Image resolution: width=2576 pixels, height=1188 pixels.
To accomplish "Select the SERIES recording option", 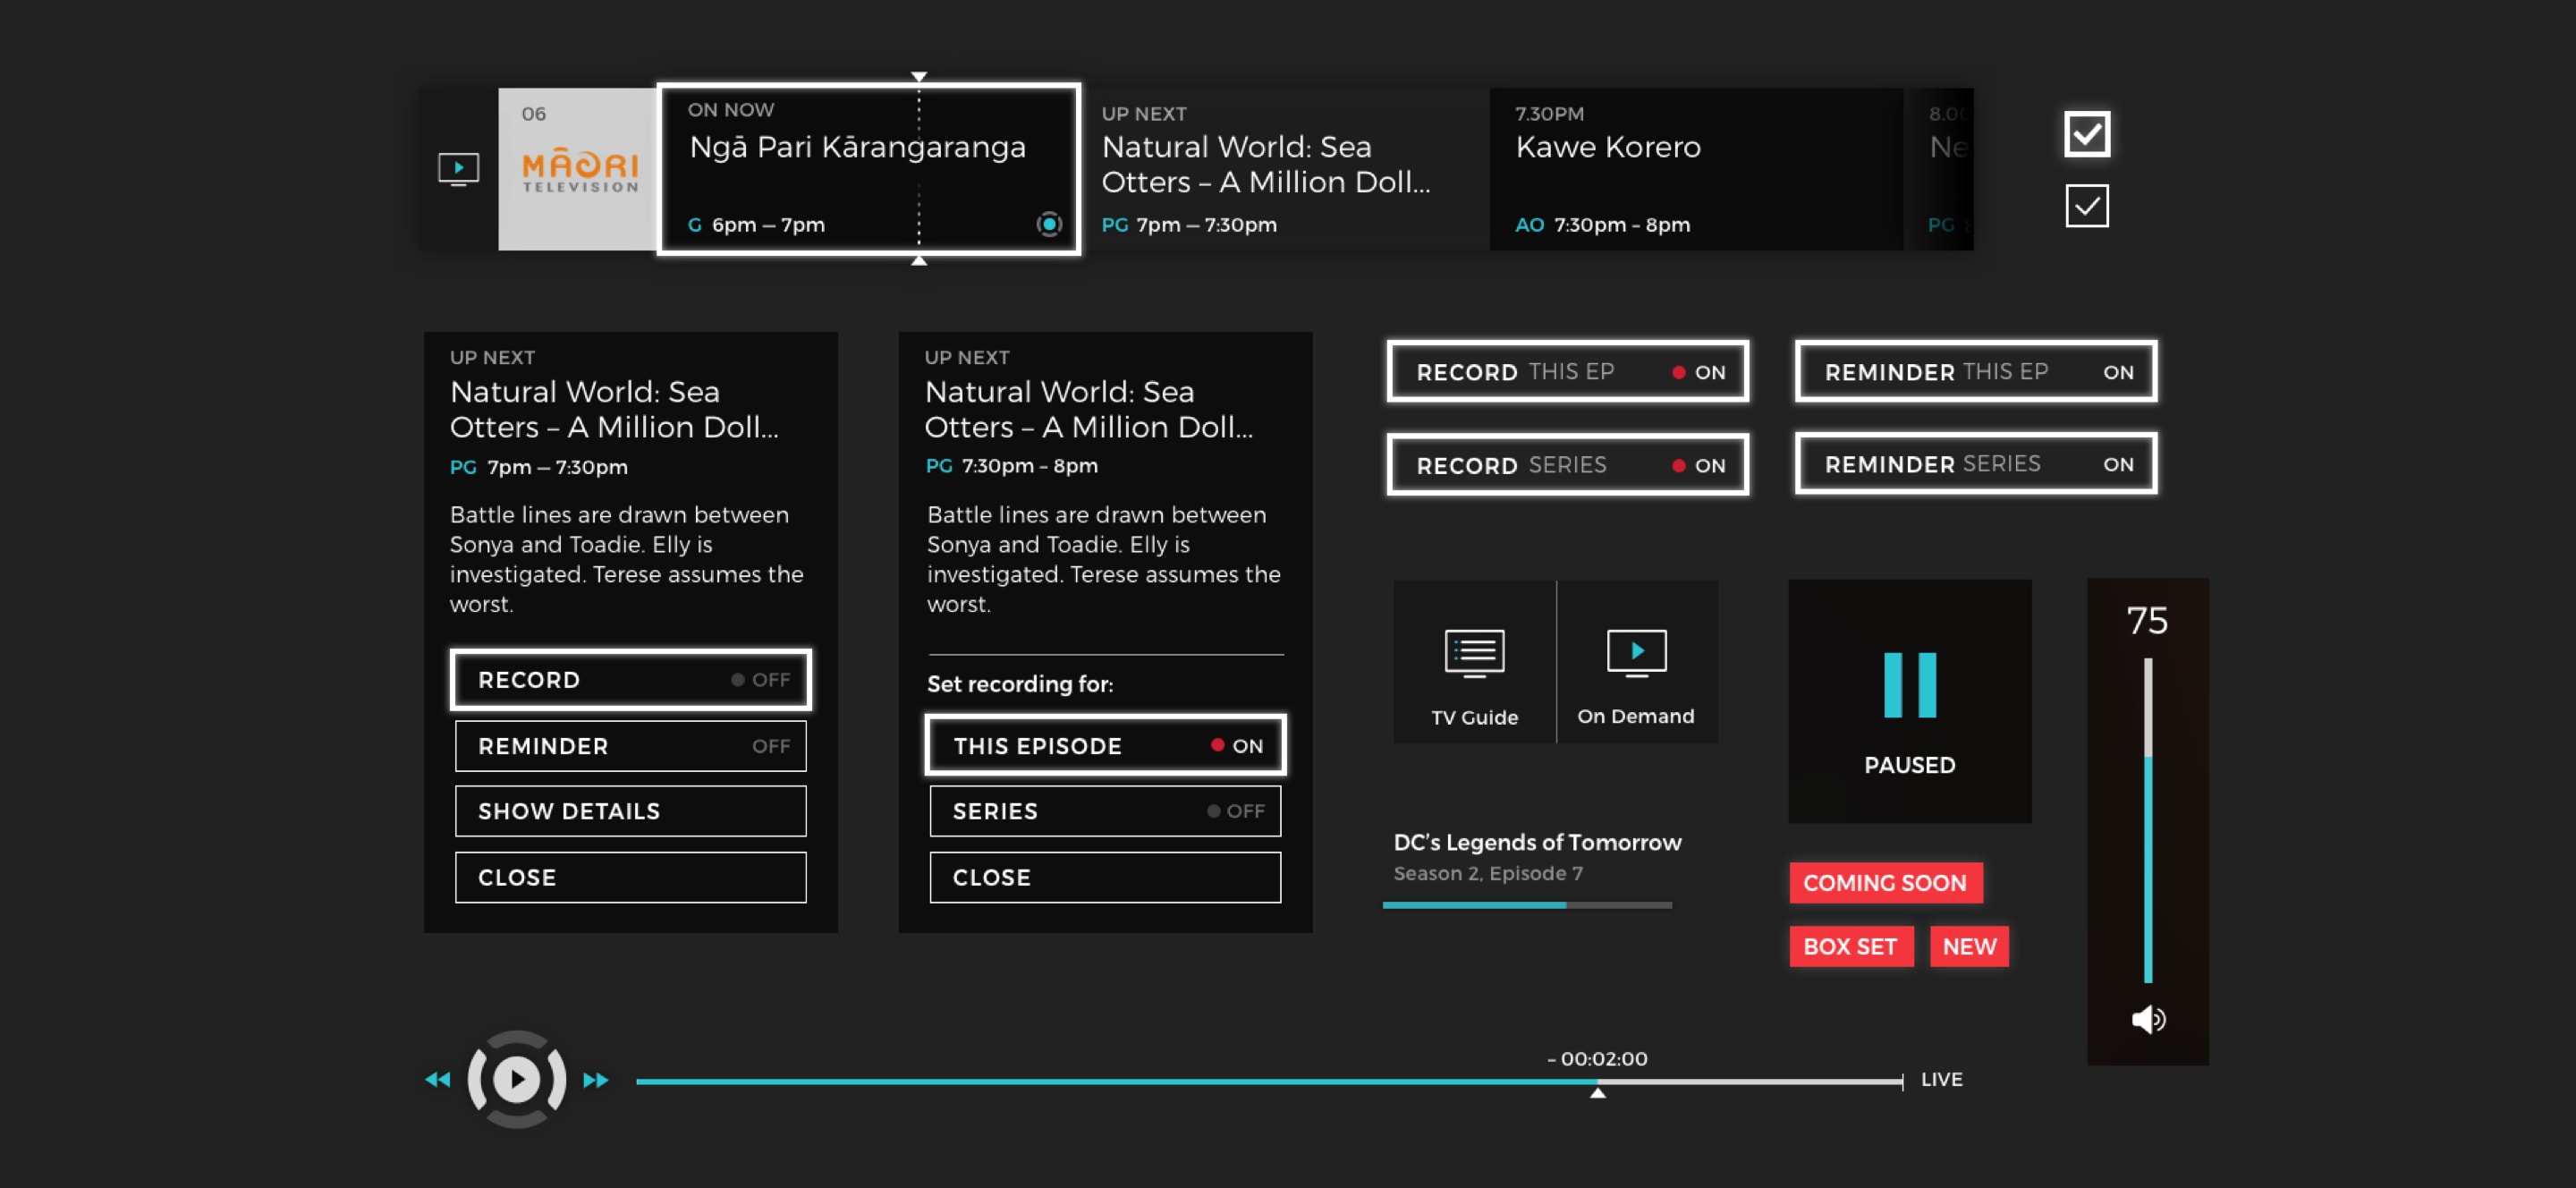I will pyautogui.click(x=1104, y=810).
